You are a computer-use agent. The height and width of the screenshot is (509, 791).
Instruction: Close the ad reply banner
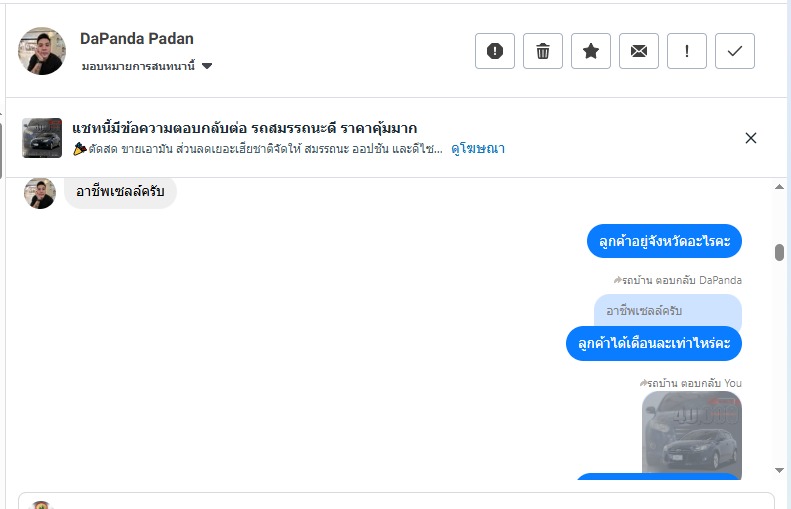pos(751,138)
